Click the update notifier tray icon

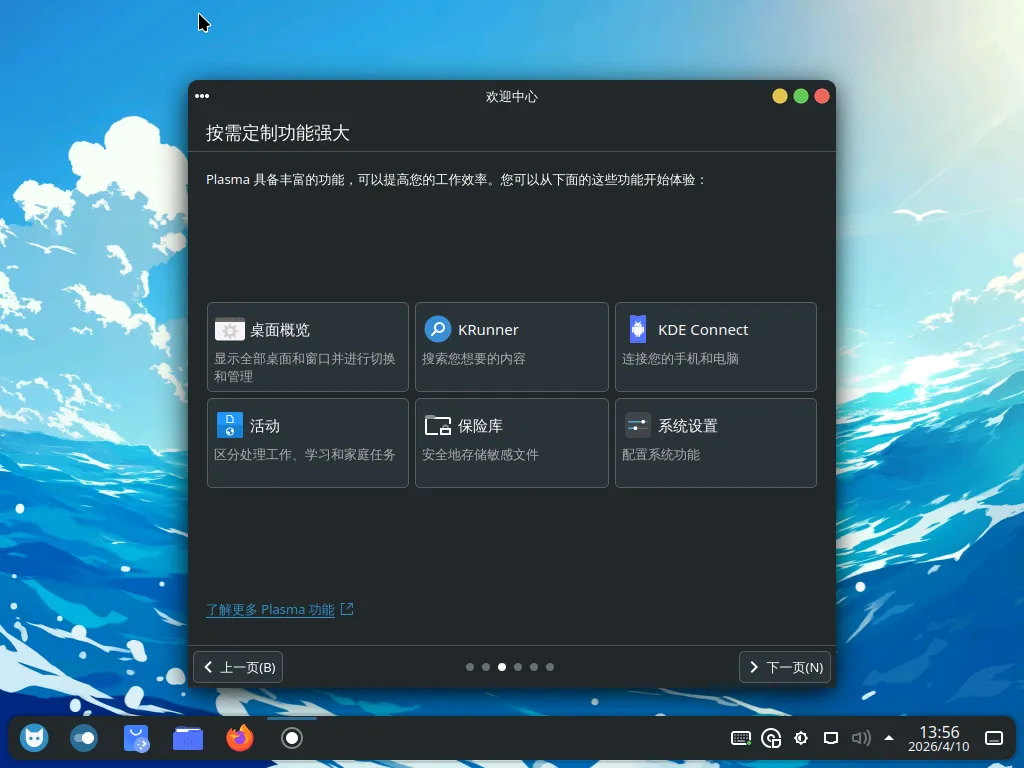click(x=771, y=739)
